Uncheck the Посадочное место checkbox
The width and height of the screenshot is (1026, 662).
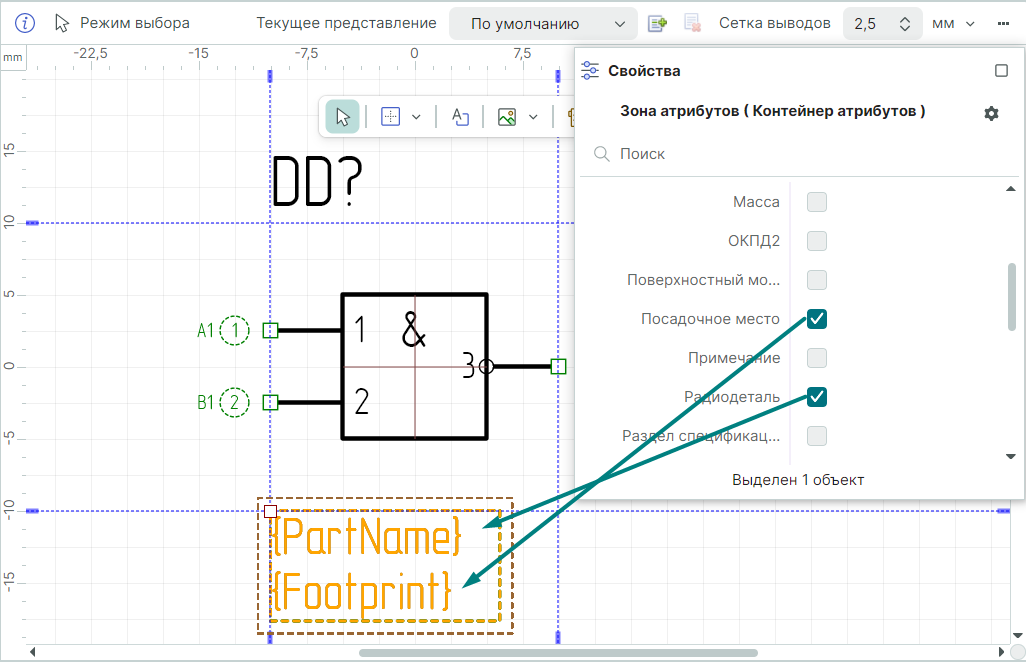[817, 319]
